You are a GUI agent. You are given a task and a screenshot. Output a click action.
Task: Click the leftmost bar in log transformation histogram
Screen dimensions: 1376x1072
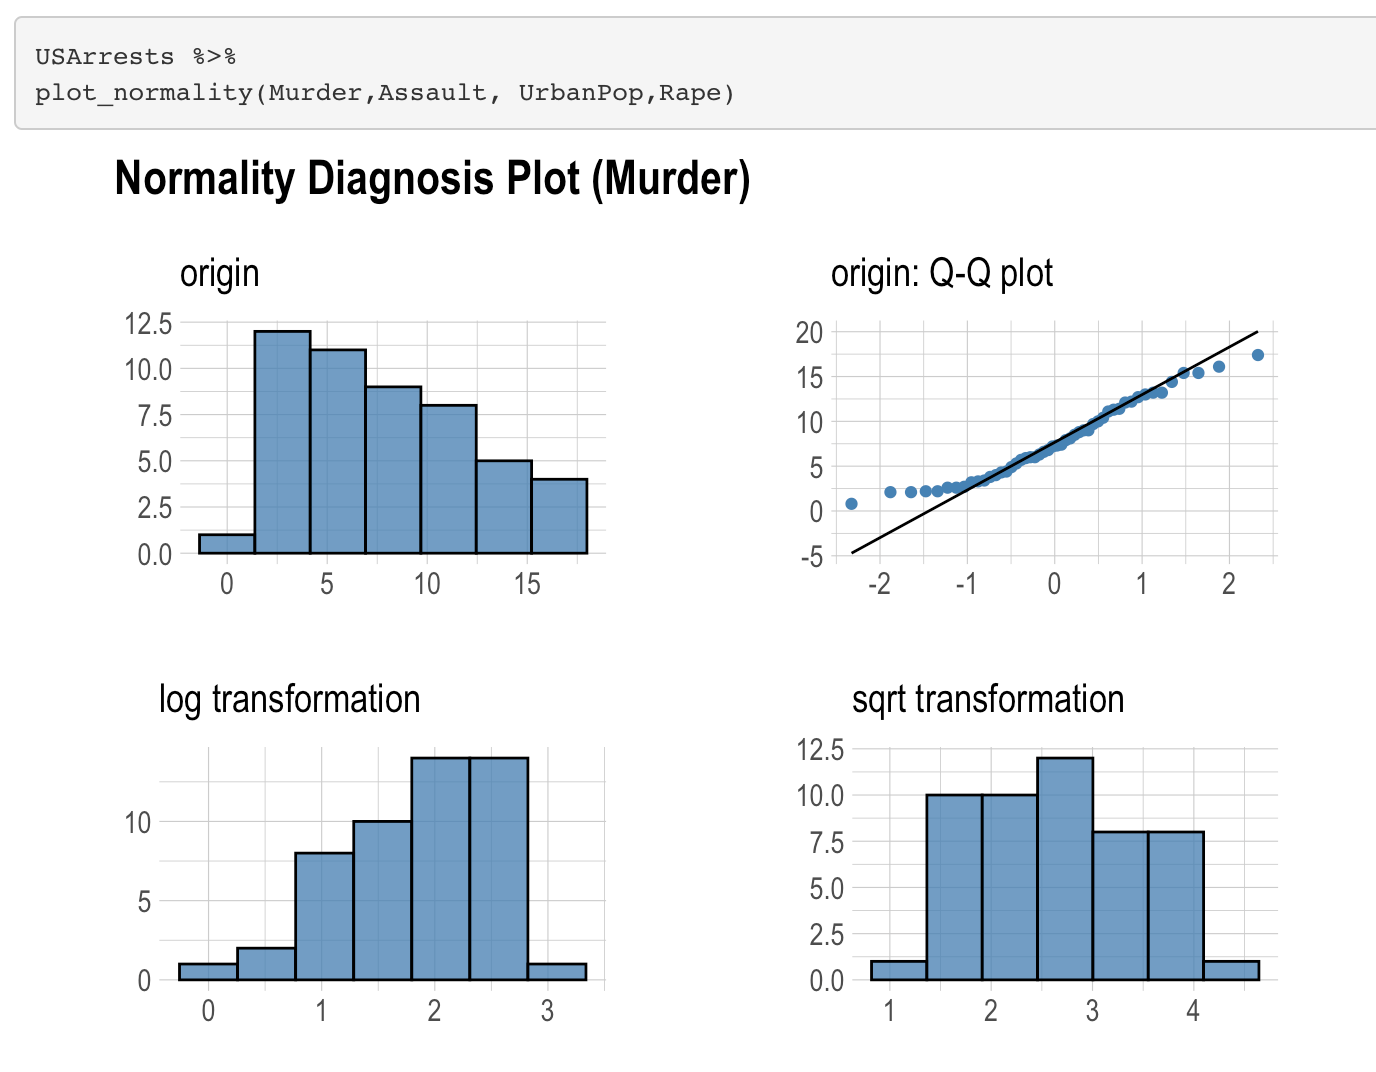208,972
